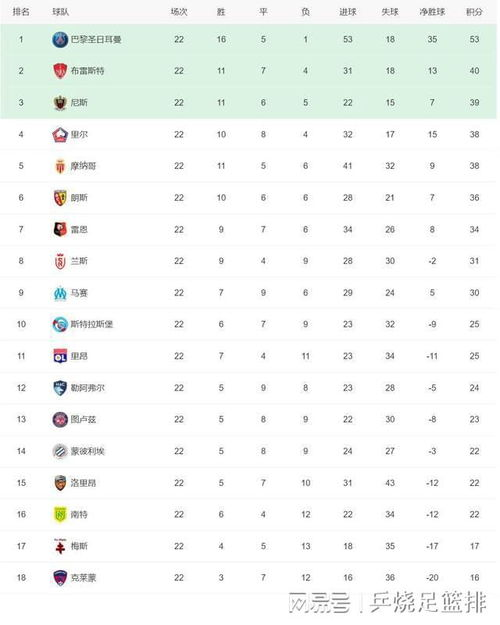Select the 净胜球 goal difference header

click(432, 12)
